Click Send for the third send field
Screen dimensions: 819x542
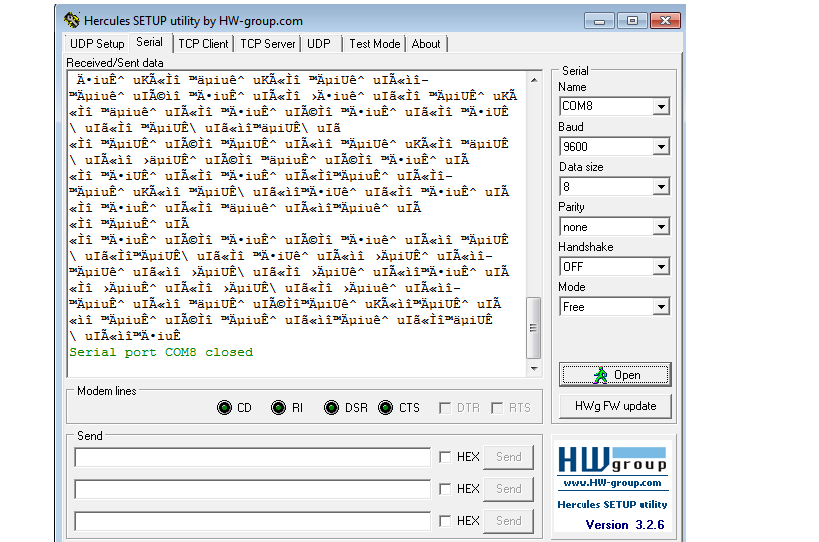(x=508, y=521)
